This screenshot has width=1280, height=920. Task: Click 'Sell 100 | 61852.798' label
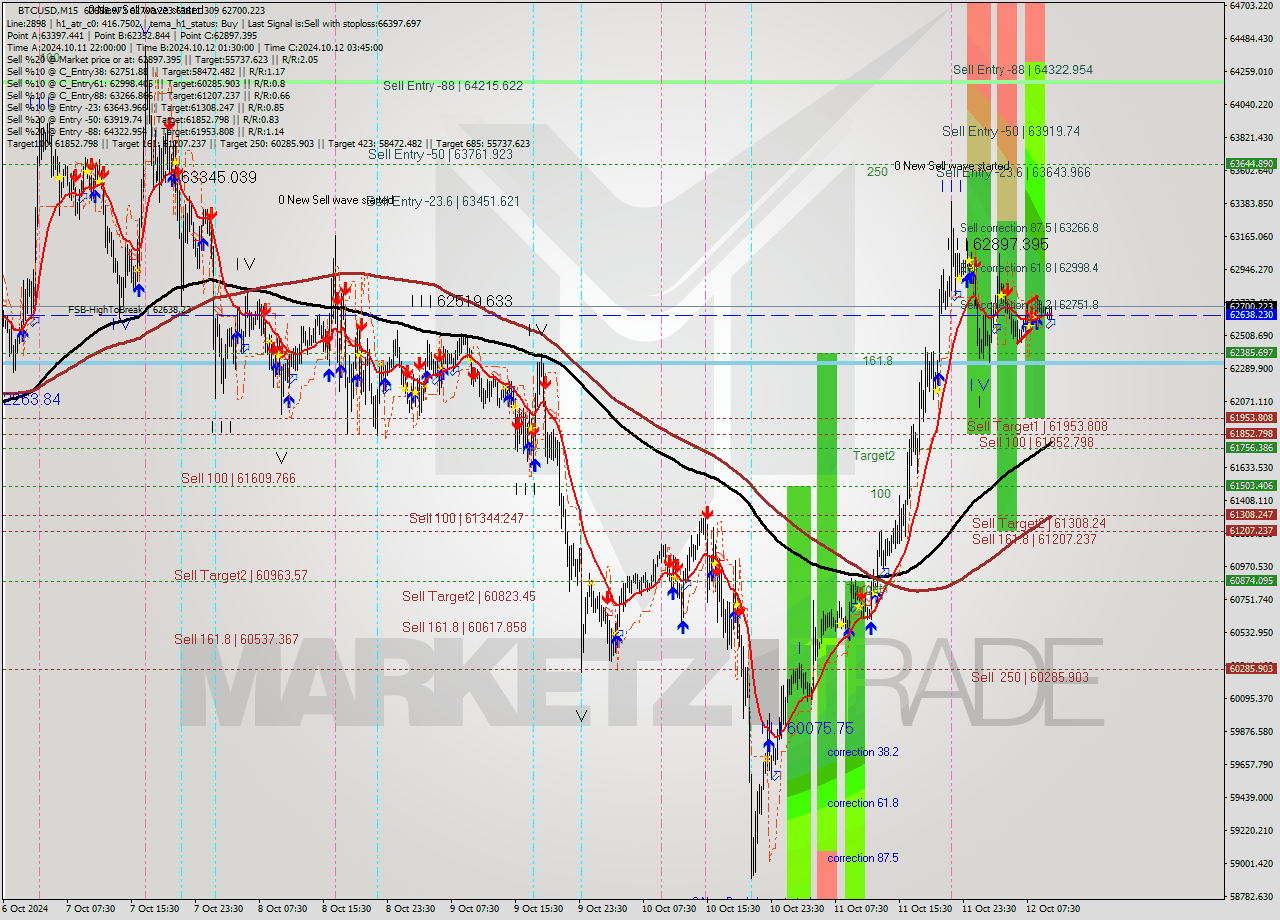1036,442
